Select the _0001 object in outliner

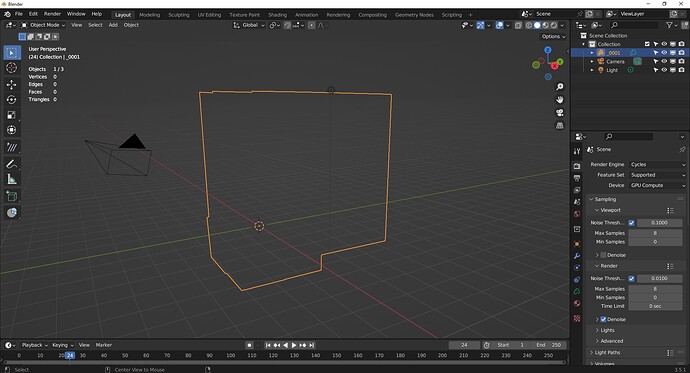[x=614, y=53]
